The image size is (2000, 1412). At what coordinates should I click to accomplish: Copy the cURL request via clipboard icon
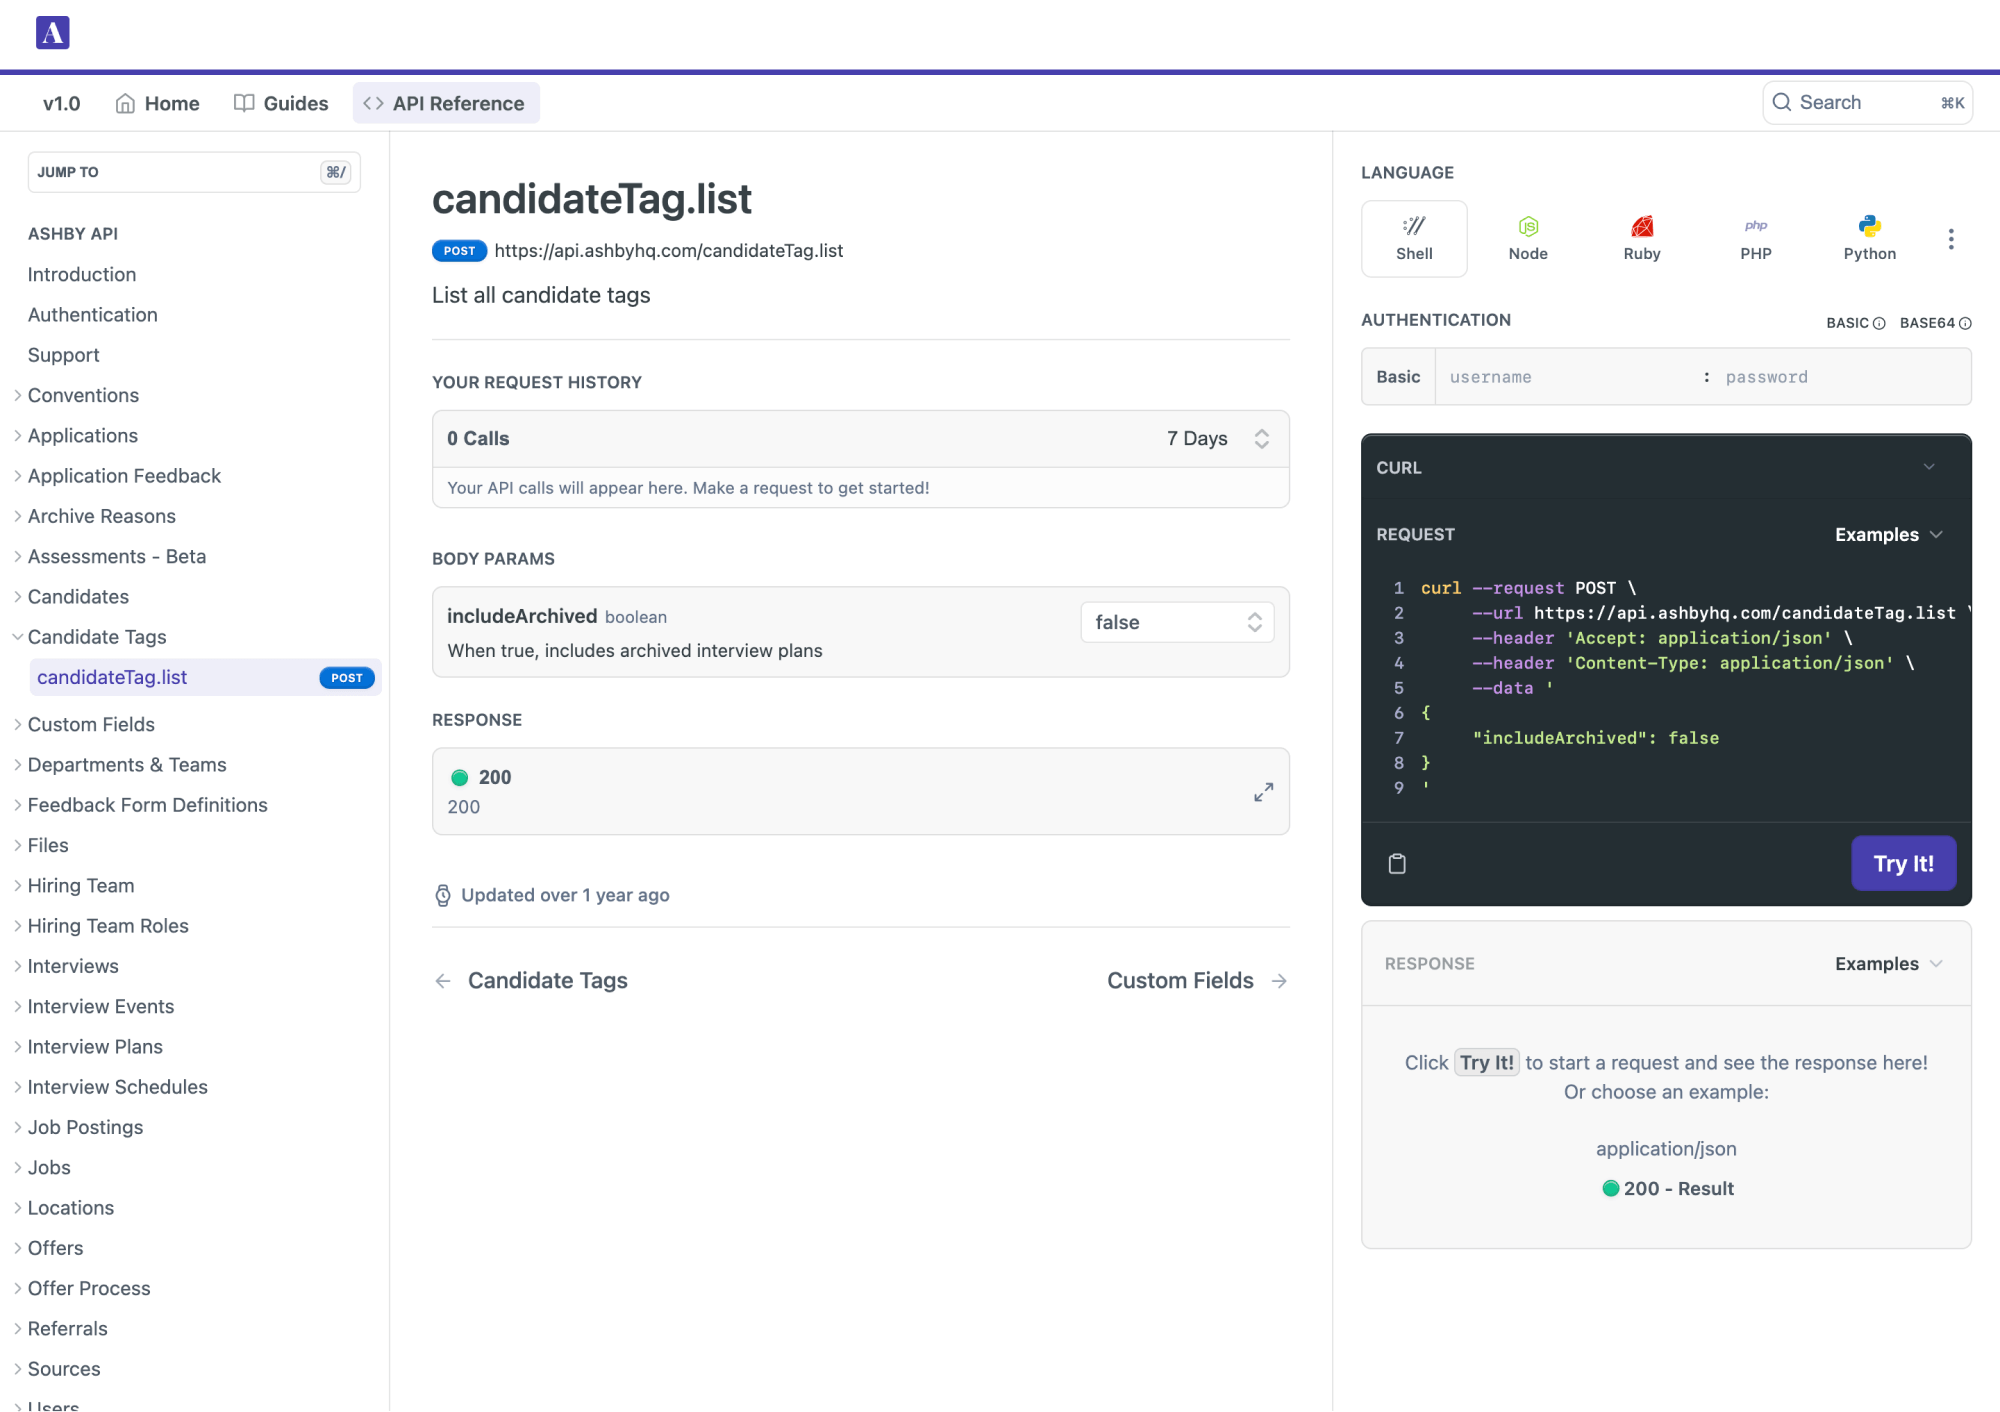coord(1397,863)
